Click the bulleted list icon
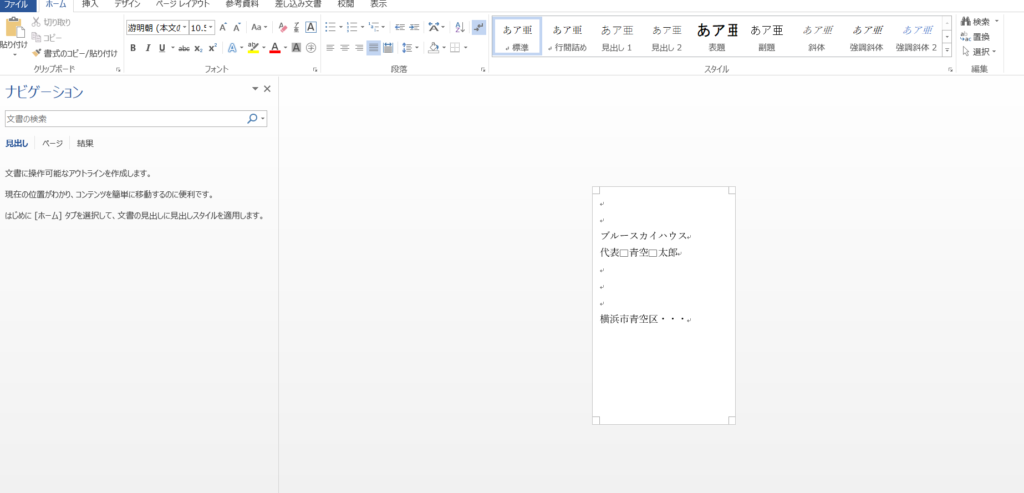This screenshot has width=1024, height=493. click(331, 27)
